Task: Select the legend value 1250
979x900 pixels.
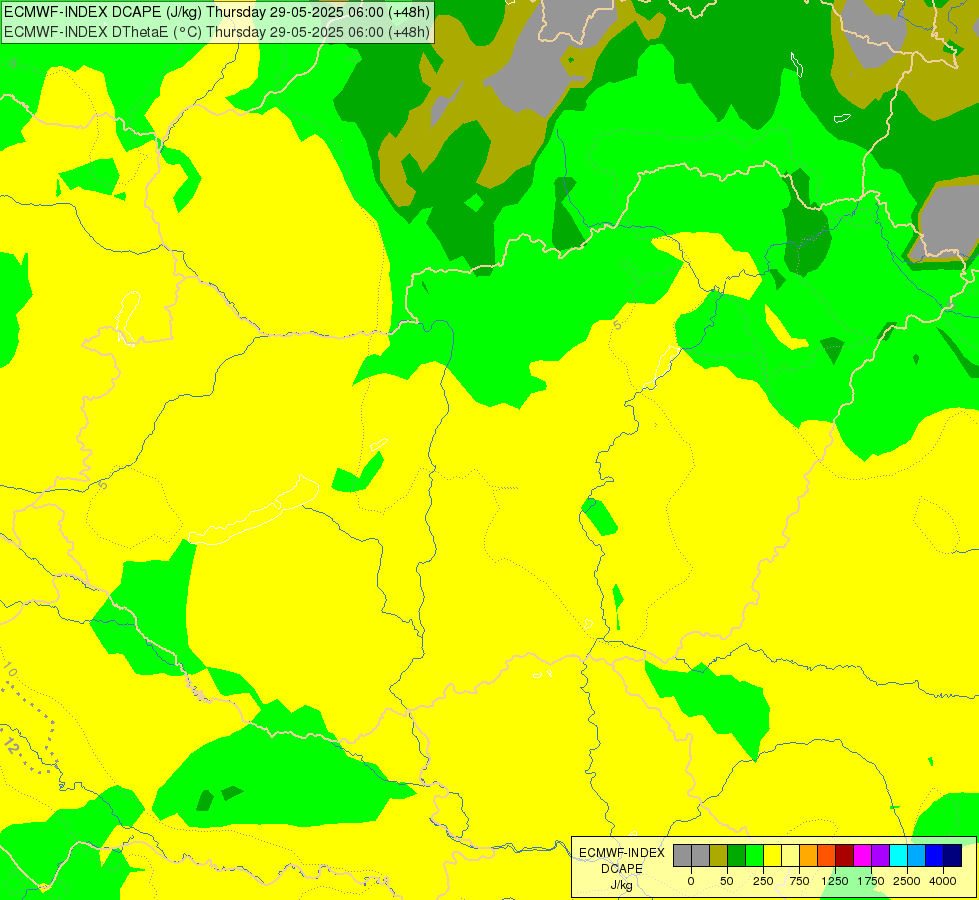Action: (x=835, y=881)
